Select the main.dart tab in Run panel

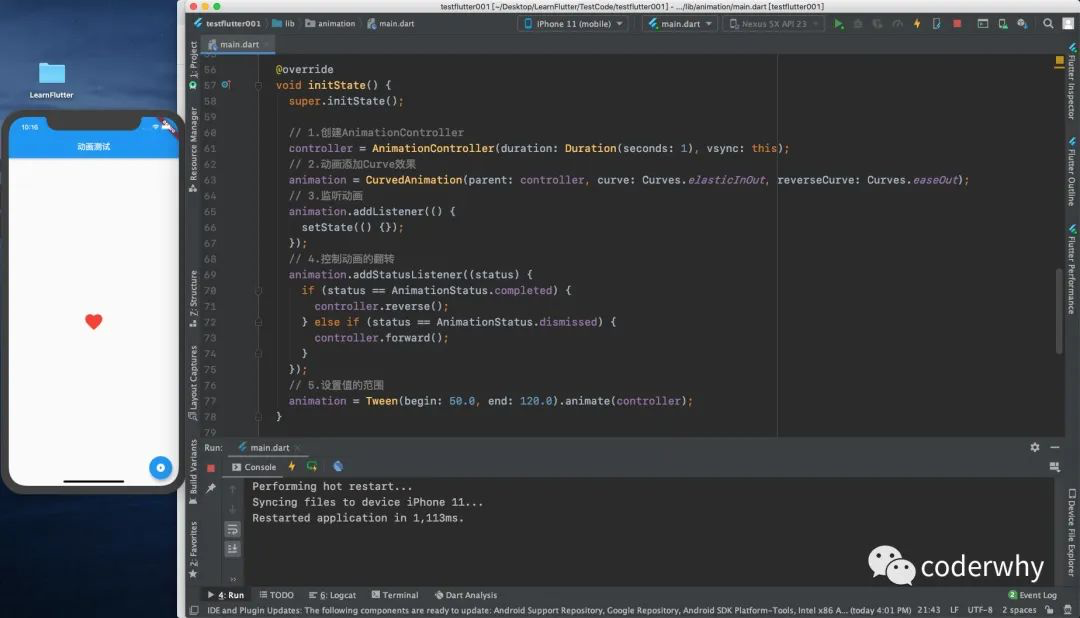pos(268,448)
